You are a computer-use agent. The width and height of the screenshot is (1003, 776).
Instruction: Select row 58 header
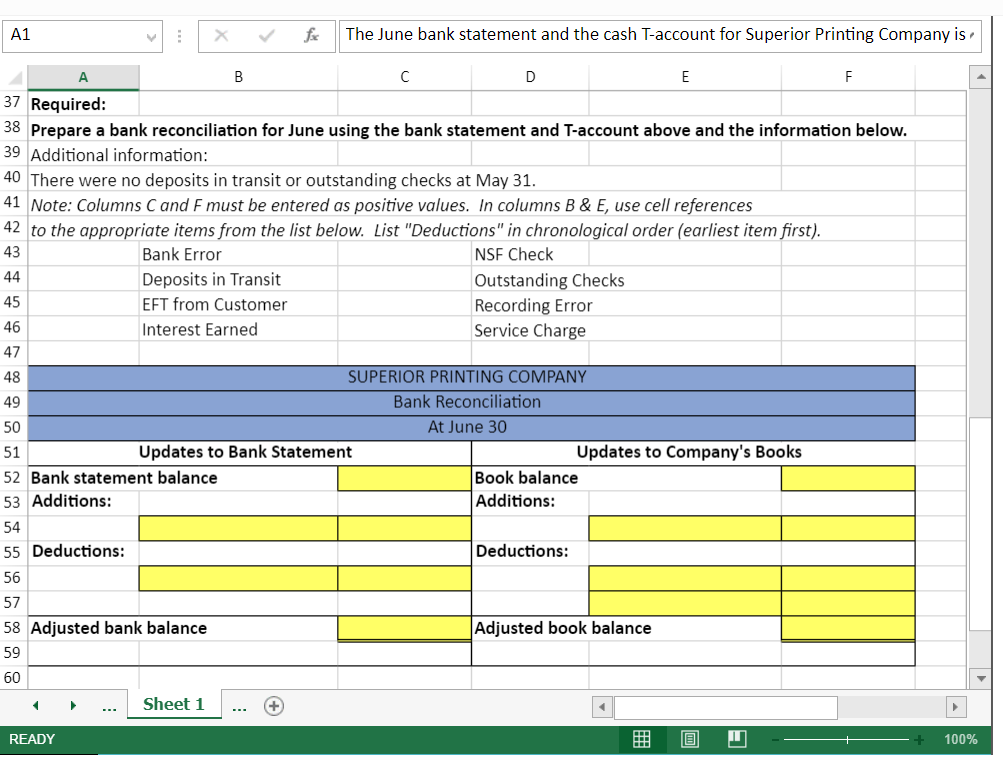click(13, 628)
